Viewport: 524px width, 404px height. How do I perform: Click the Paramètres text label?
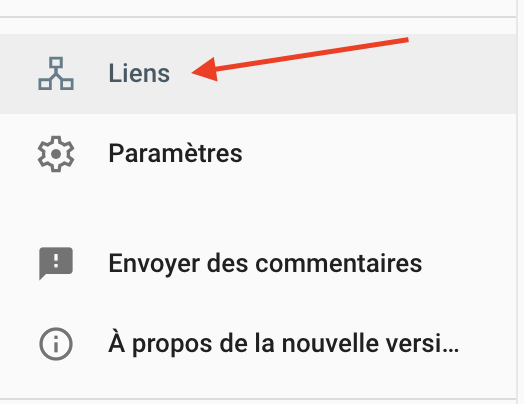coord(175,153)
